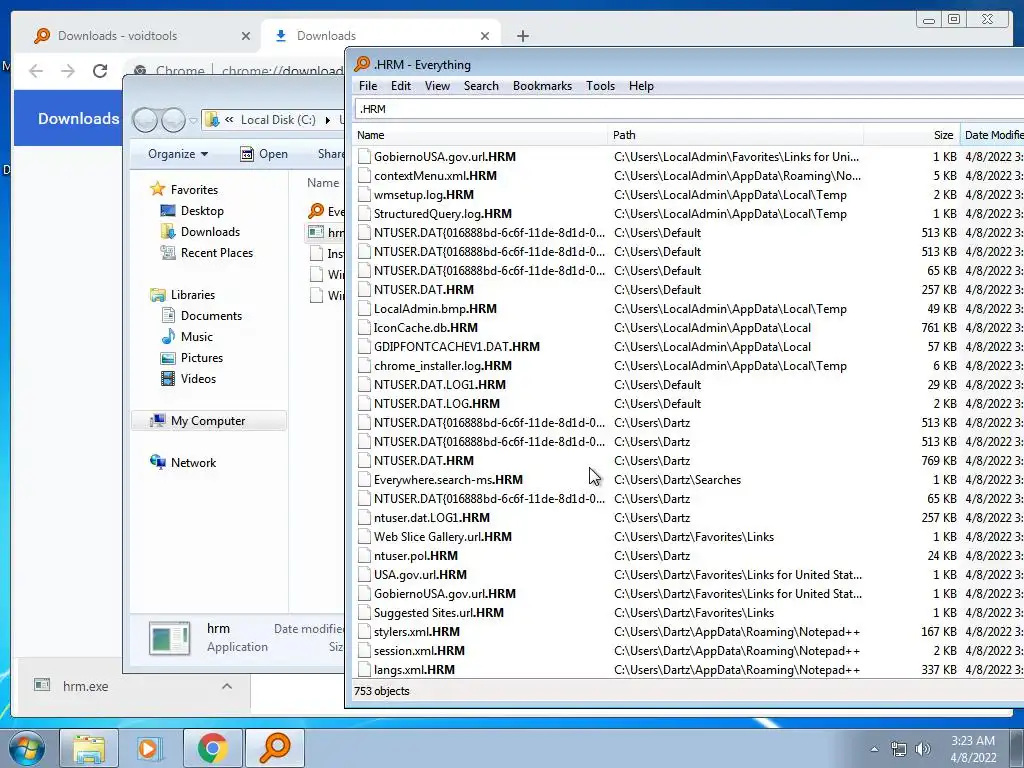The width and height of the screenshot is (1024, 768).
Task: Open File menu in Everything
Action: (x=368, y=86)
